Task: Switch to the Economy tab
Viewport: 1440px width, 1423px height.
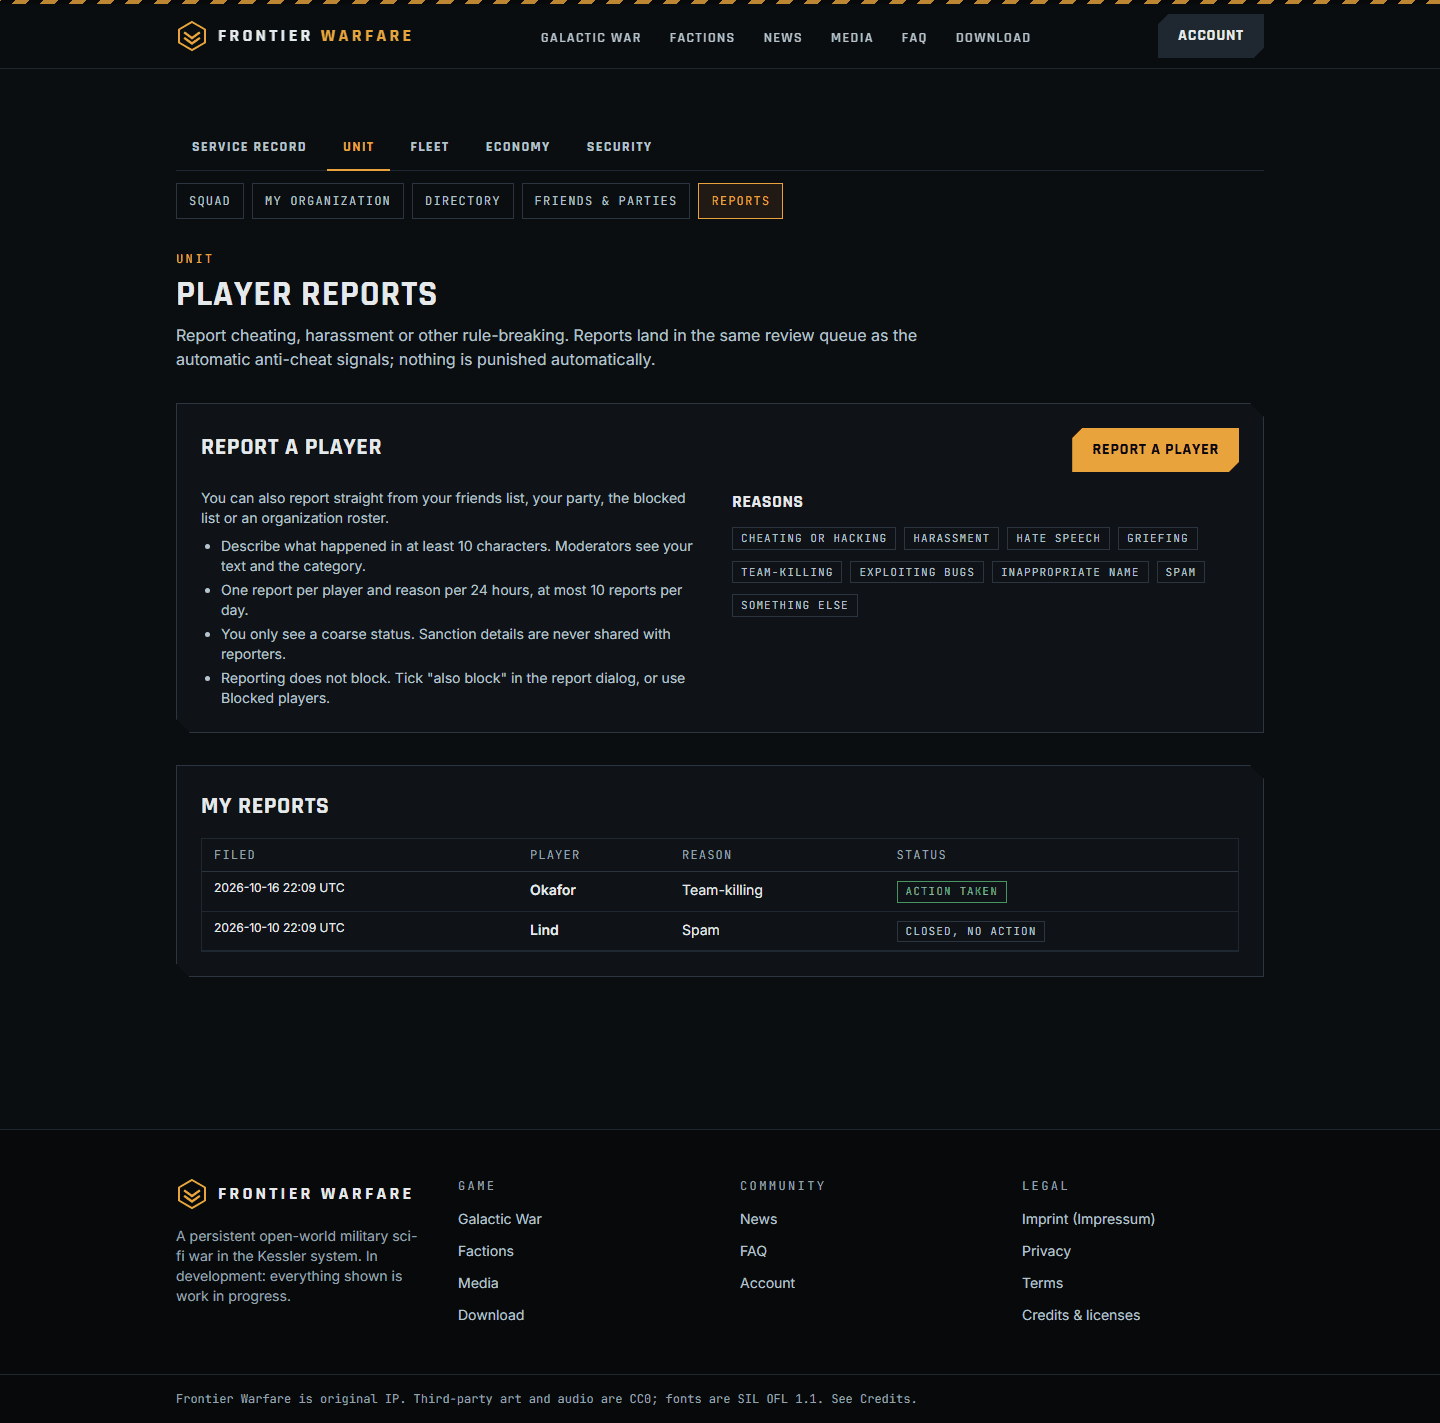Action: [518, 147]
